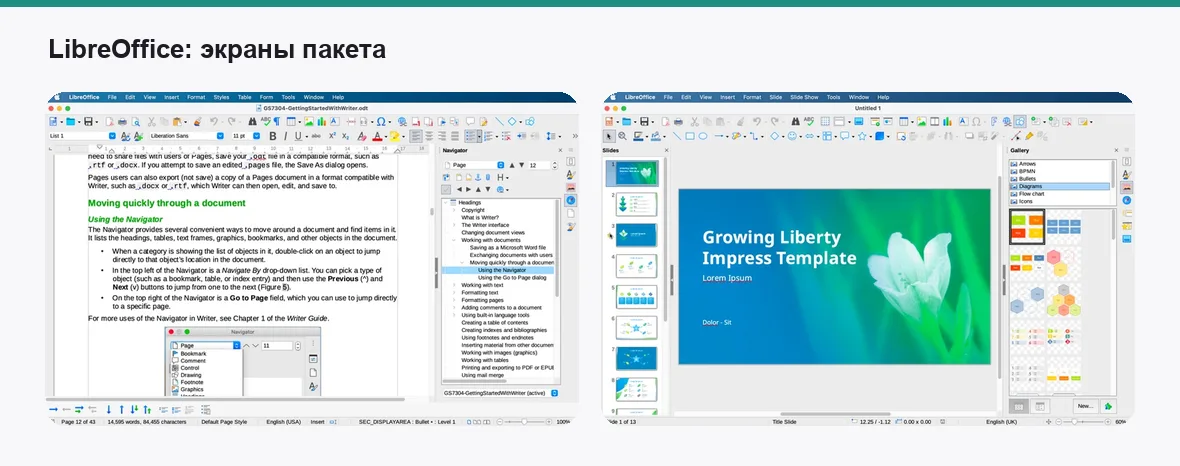Viewport: 1180px width, 466px height.
Task: Open Apple menu in Impress window
Action: (613, 97)
